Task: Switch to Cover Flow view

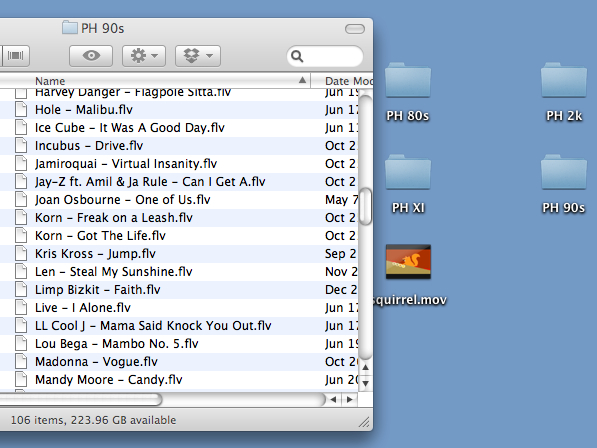Action: [16, 56]
